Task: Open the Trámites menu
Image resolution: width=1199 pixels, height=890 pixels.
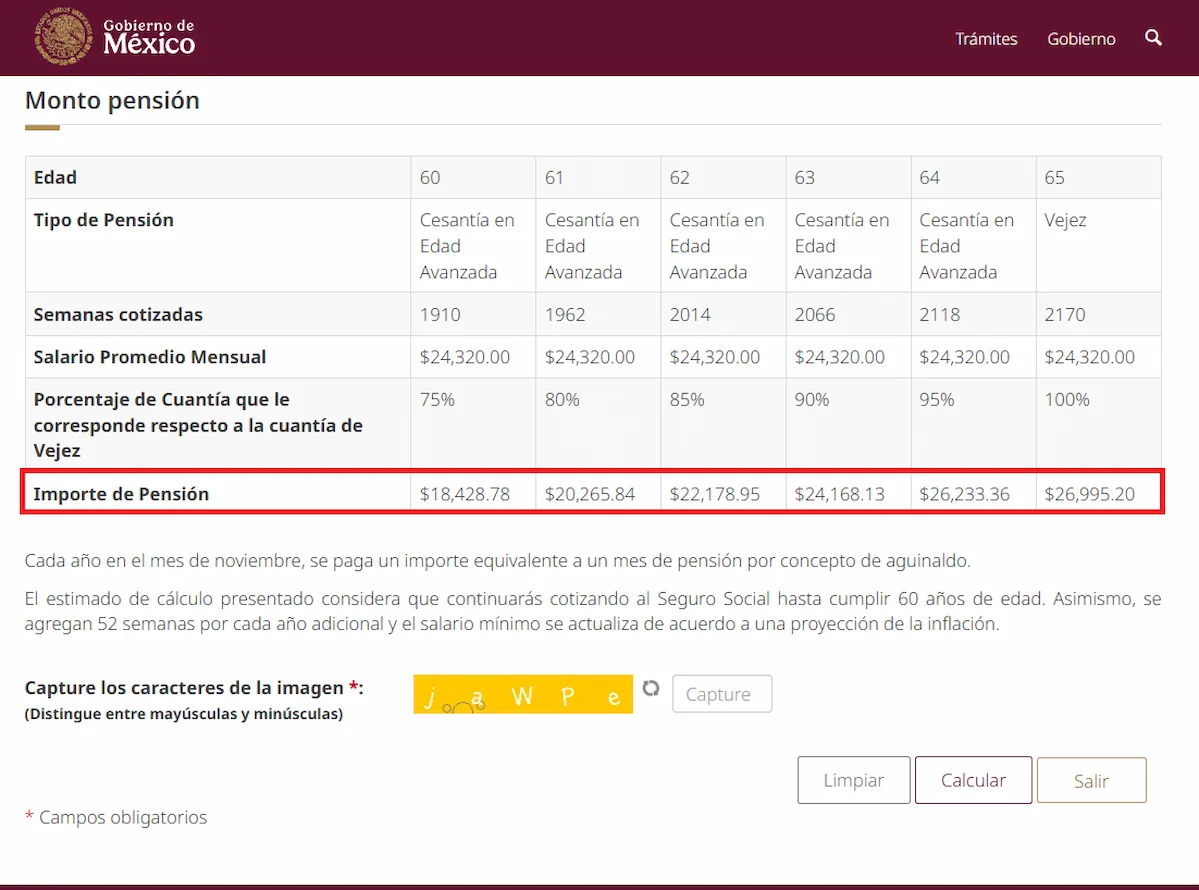Action: pyautogui.click(x=985, y=39)
